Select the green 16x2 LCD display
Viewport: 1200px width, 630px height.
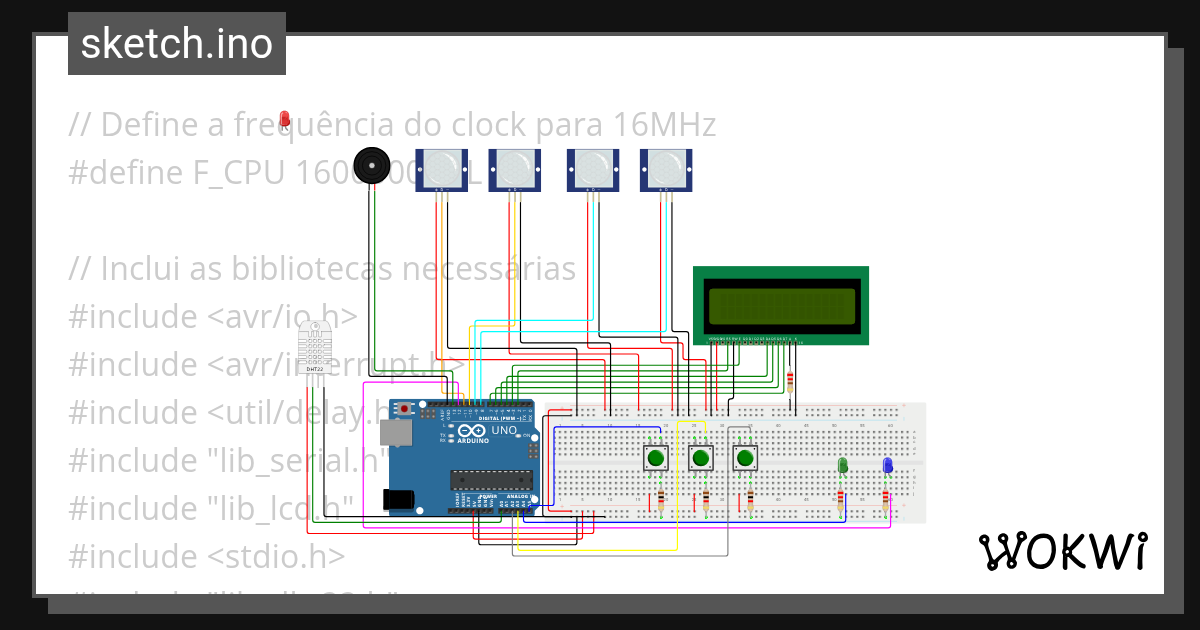tap(783, 305)
